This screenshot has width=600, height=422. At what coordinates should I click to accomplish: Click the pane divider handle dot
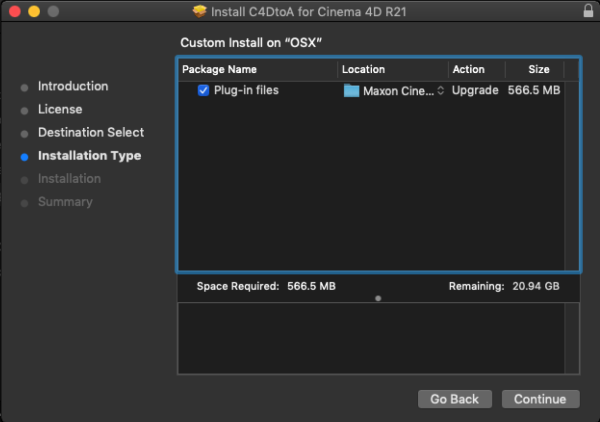[x=378, y=298]
